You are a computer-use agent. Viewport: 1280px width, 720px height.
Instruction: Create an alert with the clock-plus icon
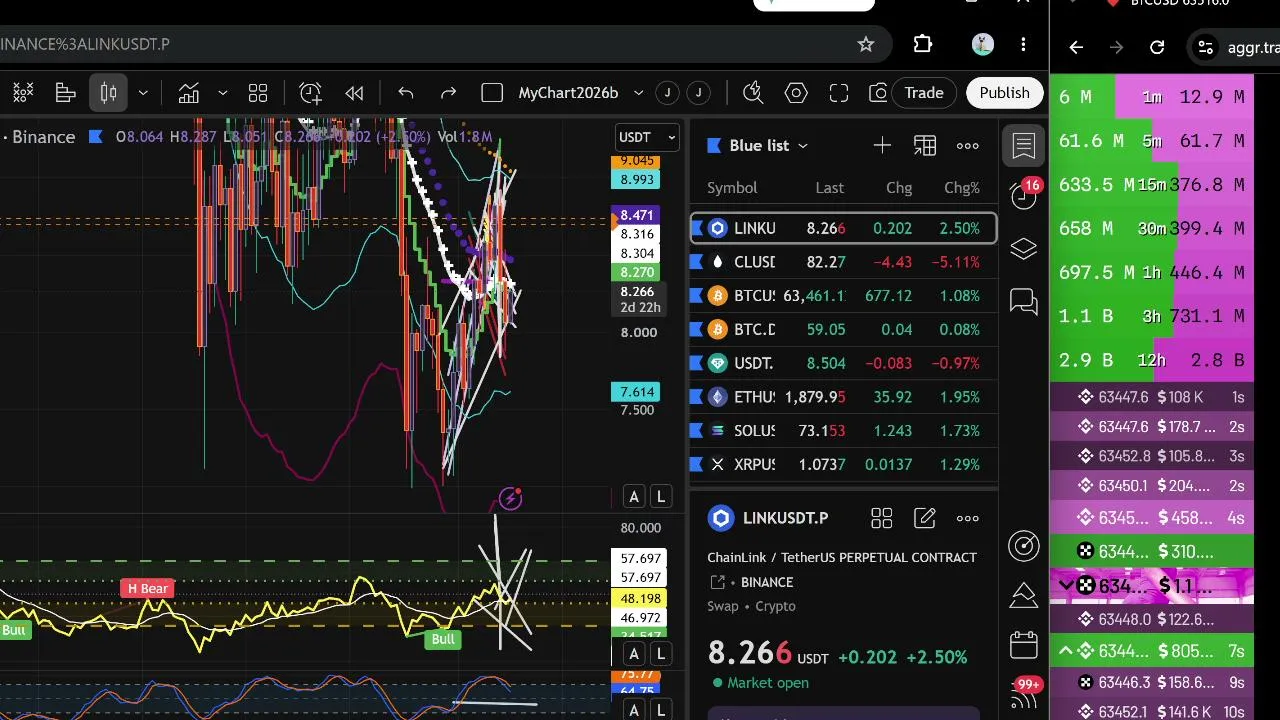point(311,93)
